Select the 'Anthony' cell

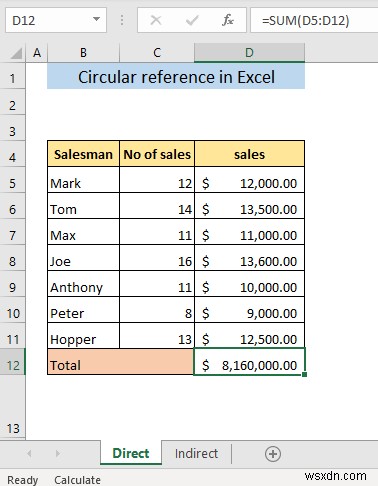click(83, 284)
